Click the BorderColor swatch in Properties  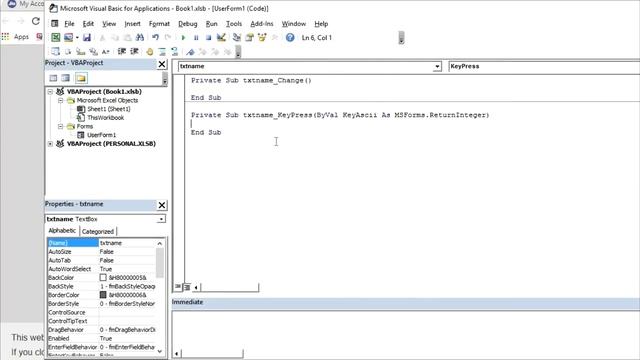[x=103, y=295]
